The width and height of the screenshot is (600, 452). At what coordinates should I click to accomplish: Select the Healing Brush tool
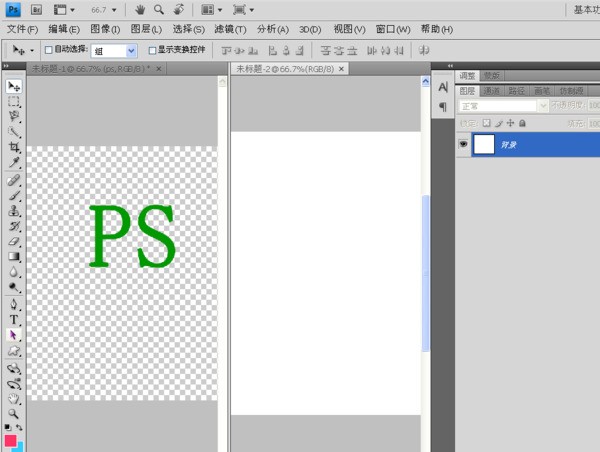[14, 180]
